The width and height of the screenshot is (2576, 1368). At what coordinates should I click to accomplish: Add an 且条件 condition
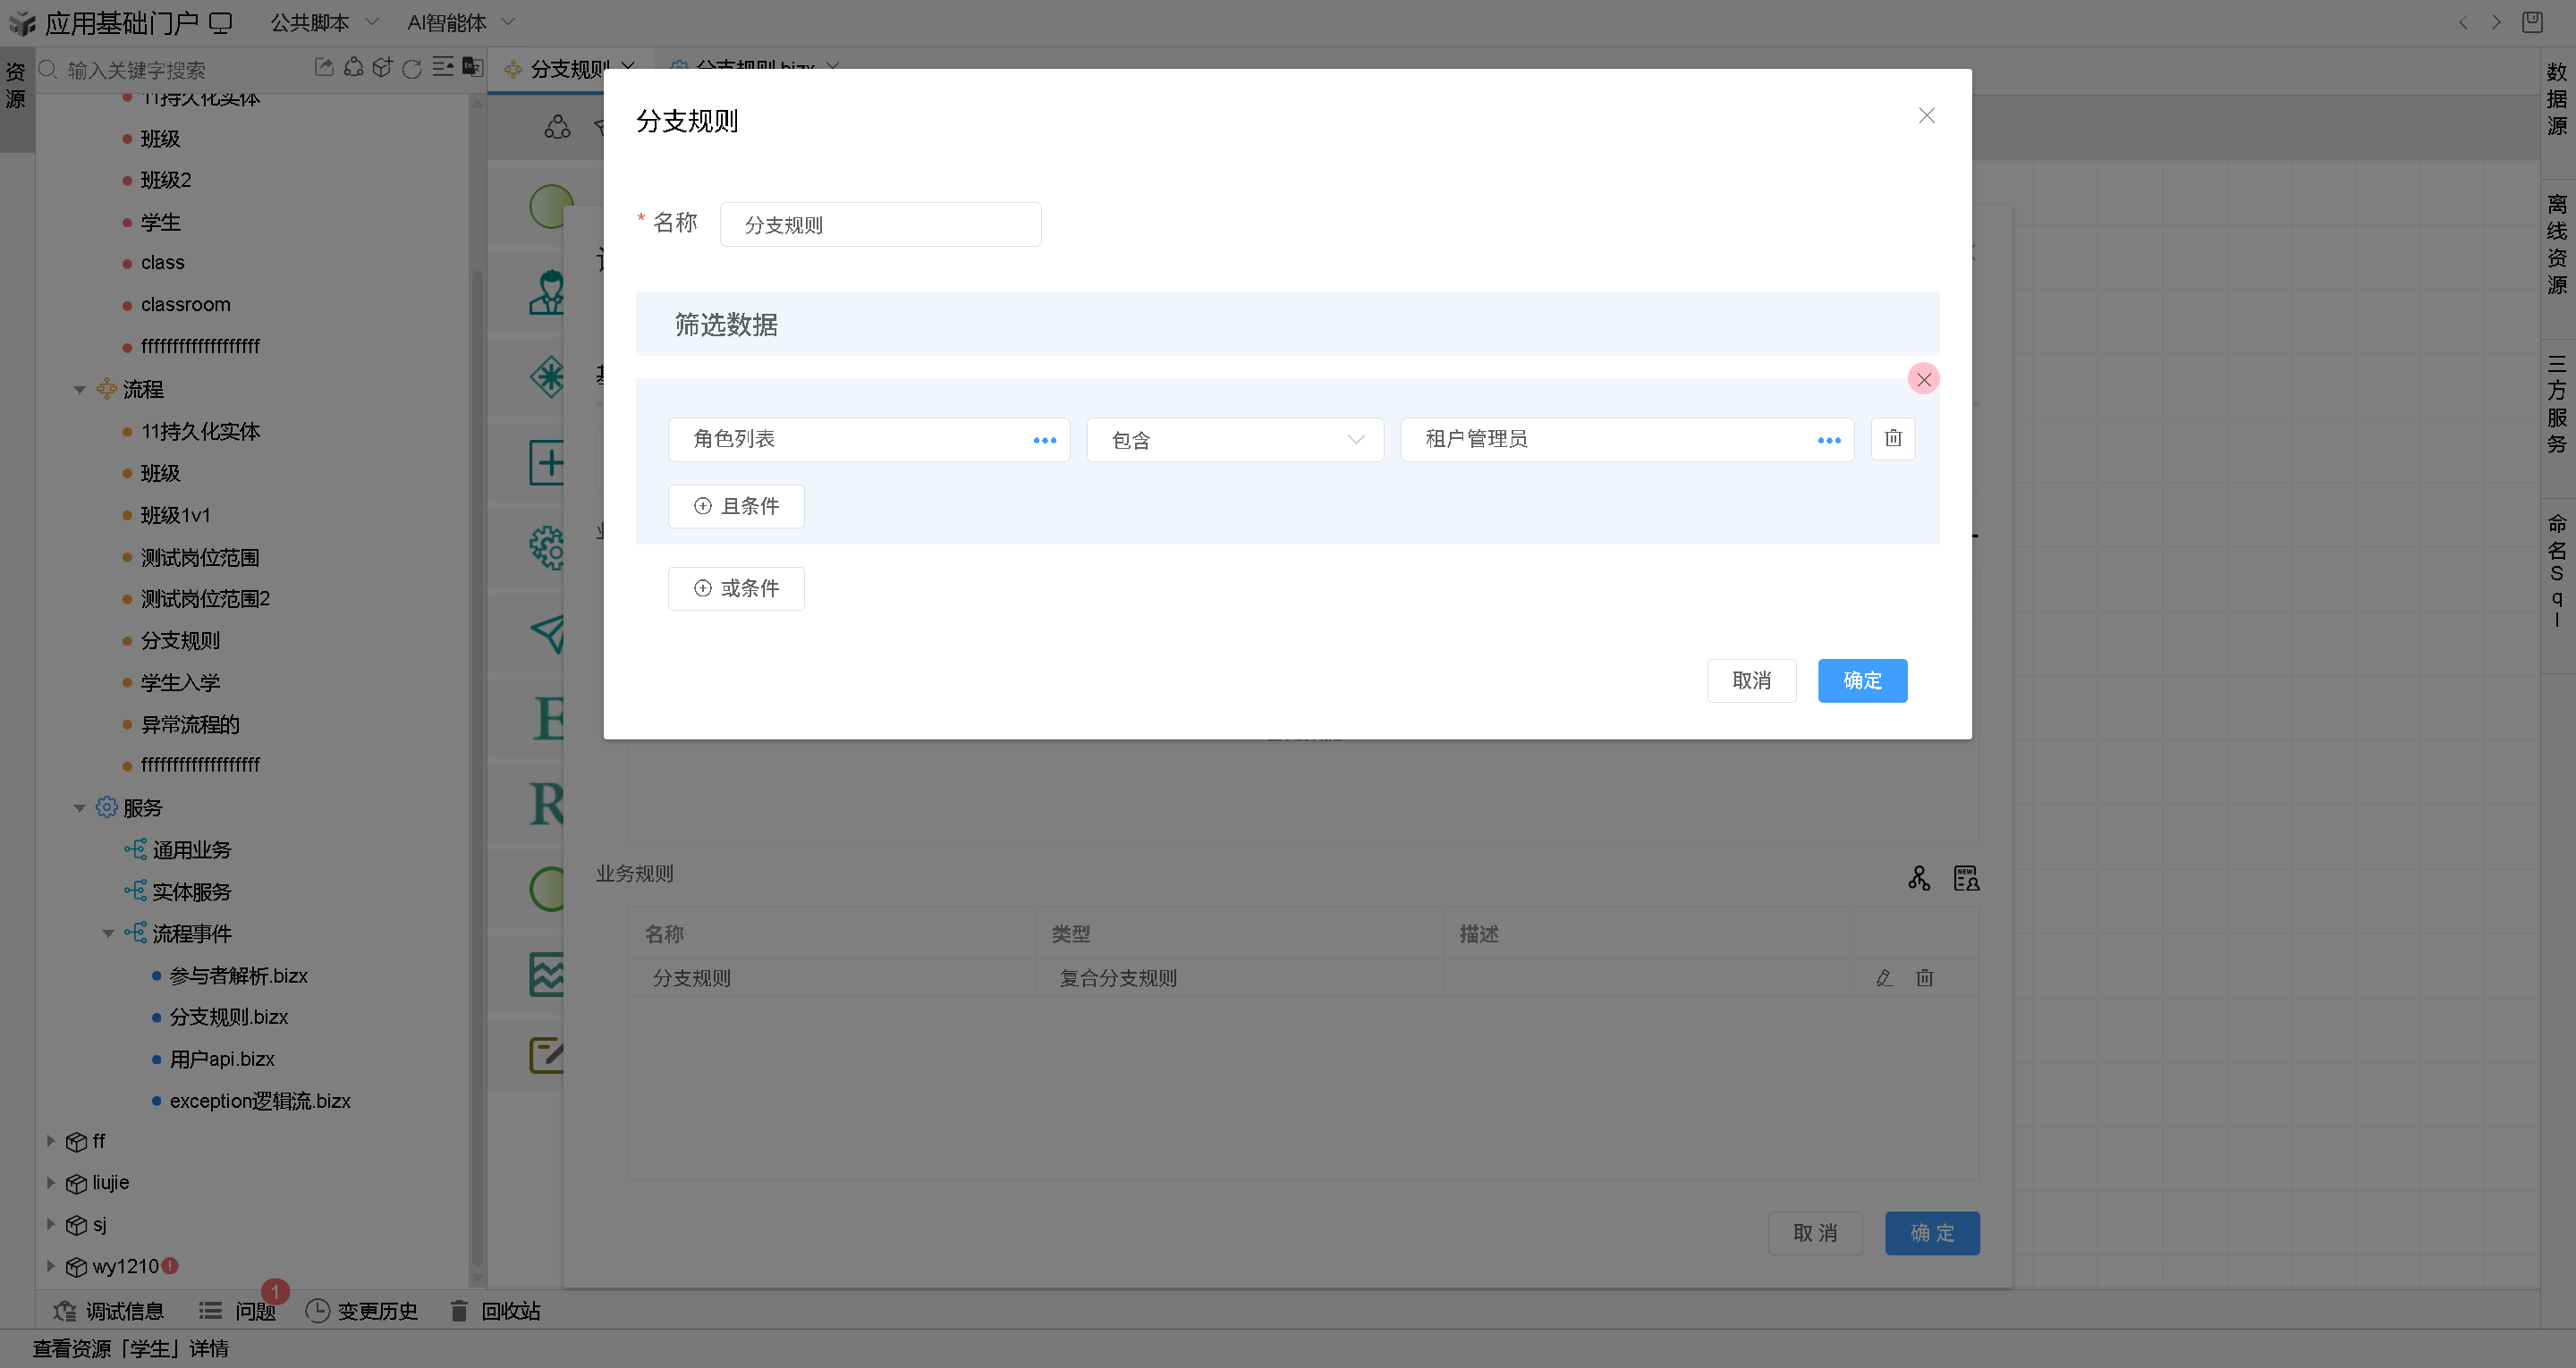[736, 506]
